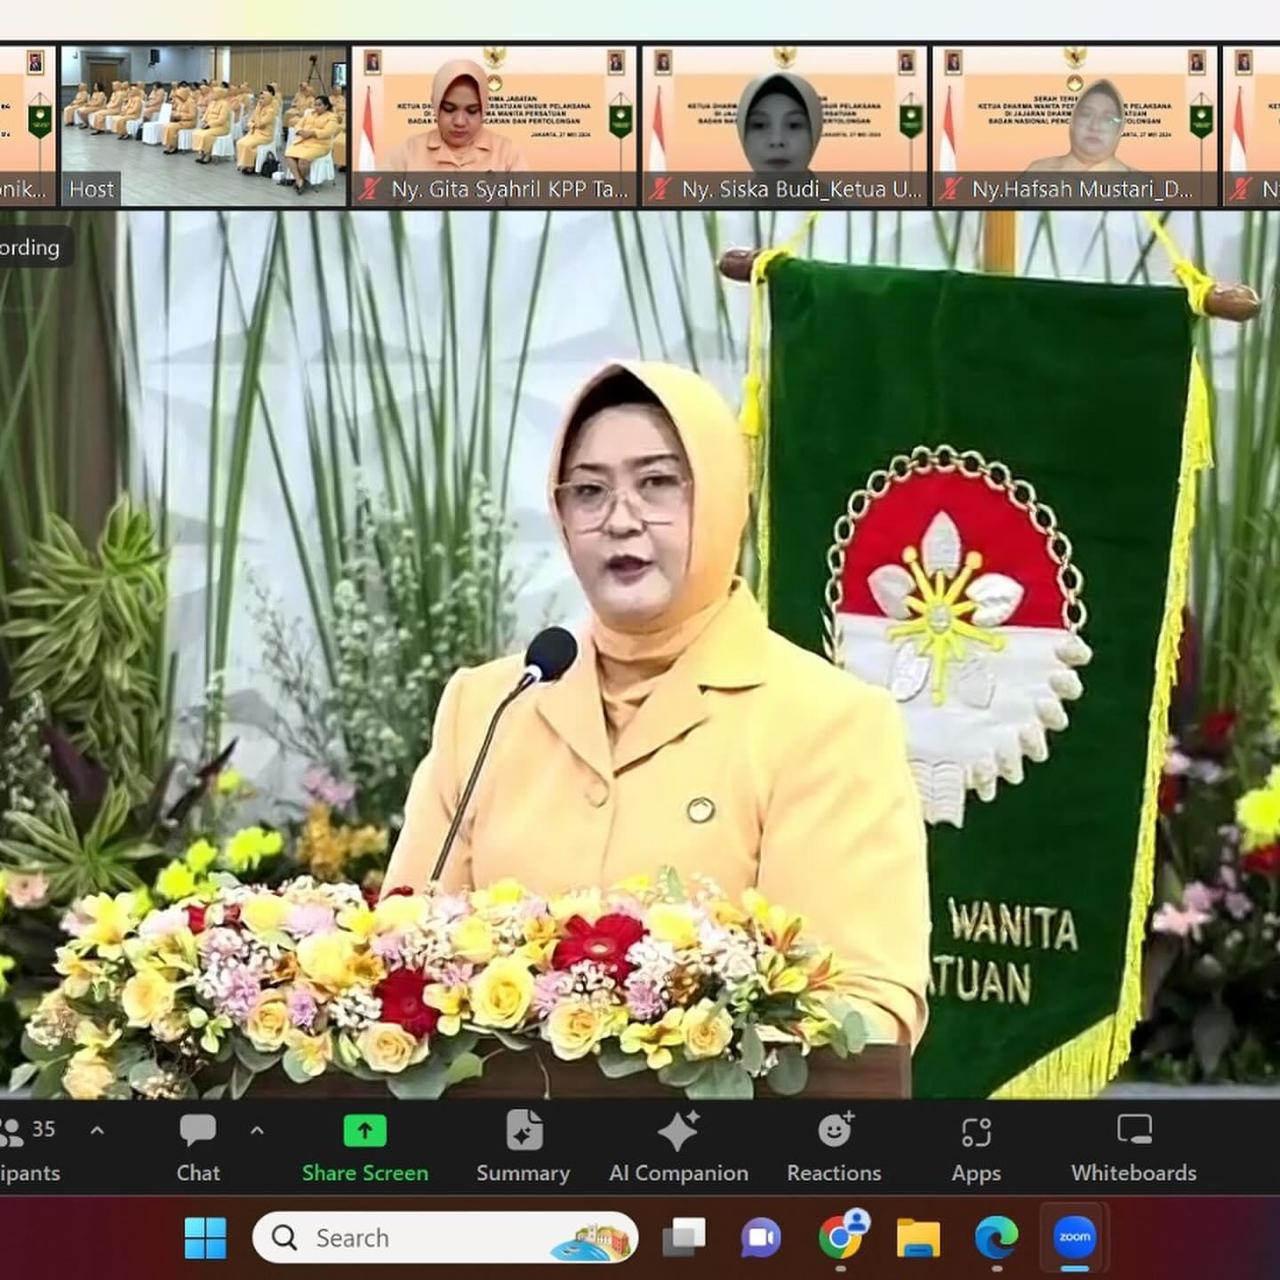Viewport: 1280px width, 1280px height.
Task: Expand the Participants options chevron
Action: point(97,1131)
